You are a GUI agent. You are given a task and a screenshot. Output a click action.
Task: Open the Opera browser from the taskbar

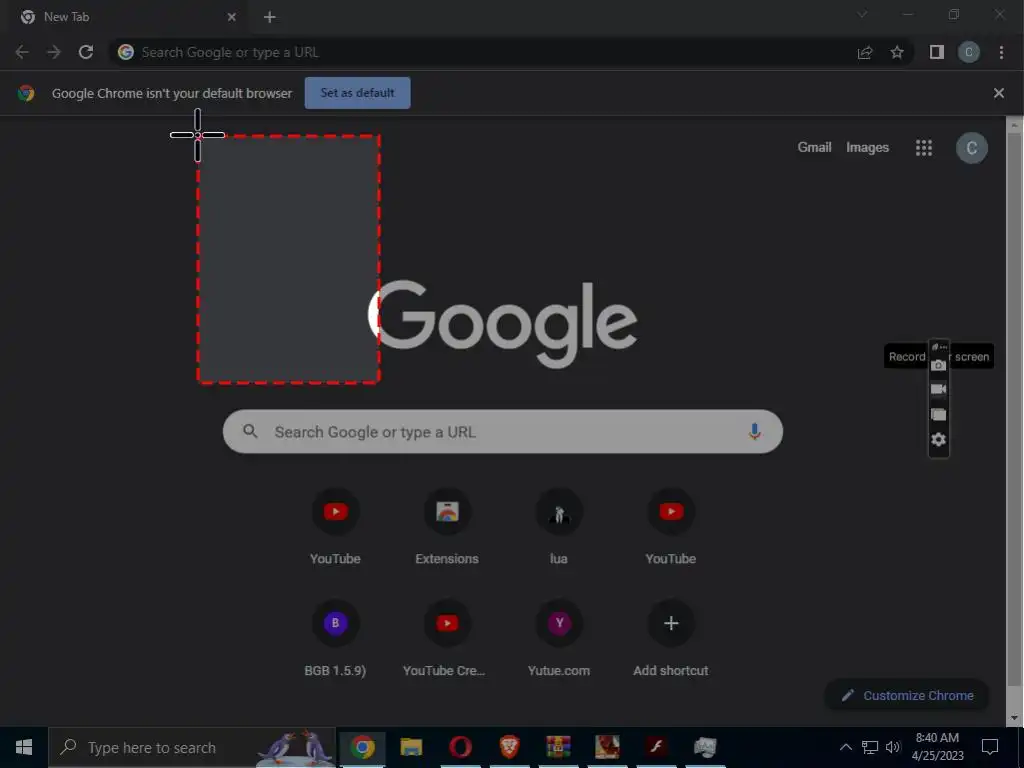coord(460,747)
